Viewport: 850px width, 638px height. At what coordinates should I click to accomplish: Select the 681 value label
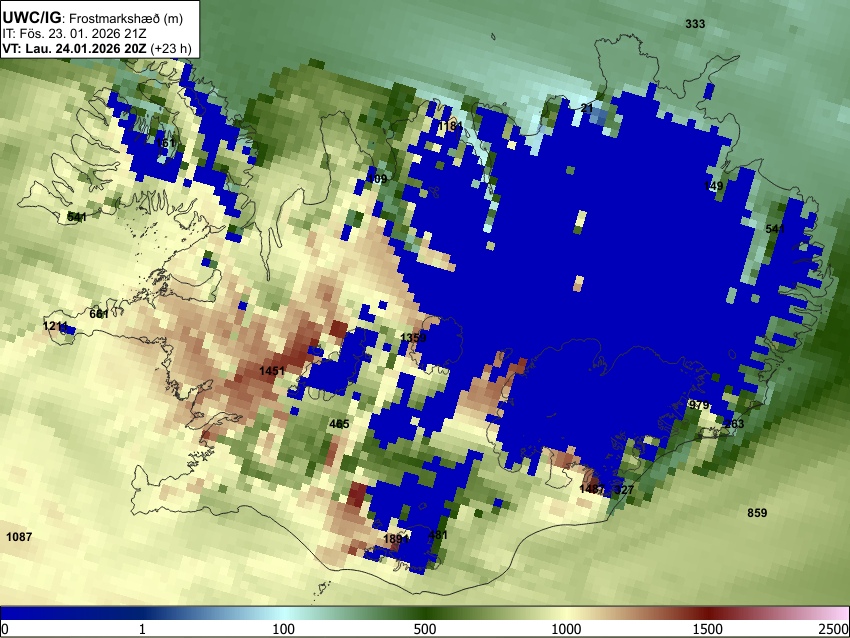pos(99,314)
